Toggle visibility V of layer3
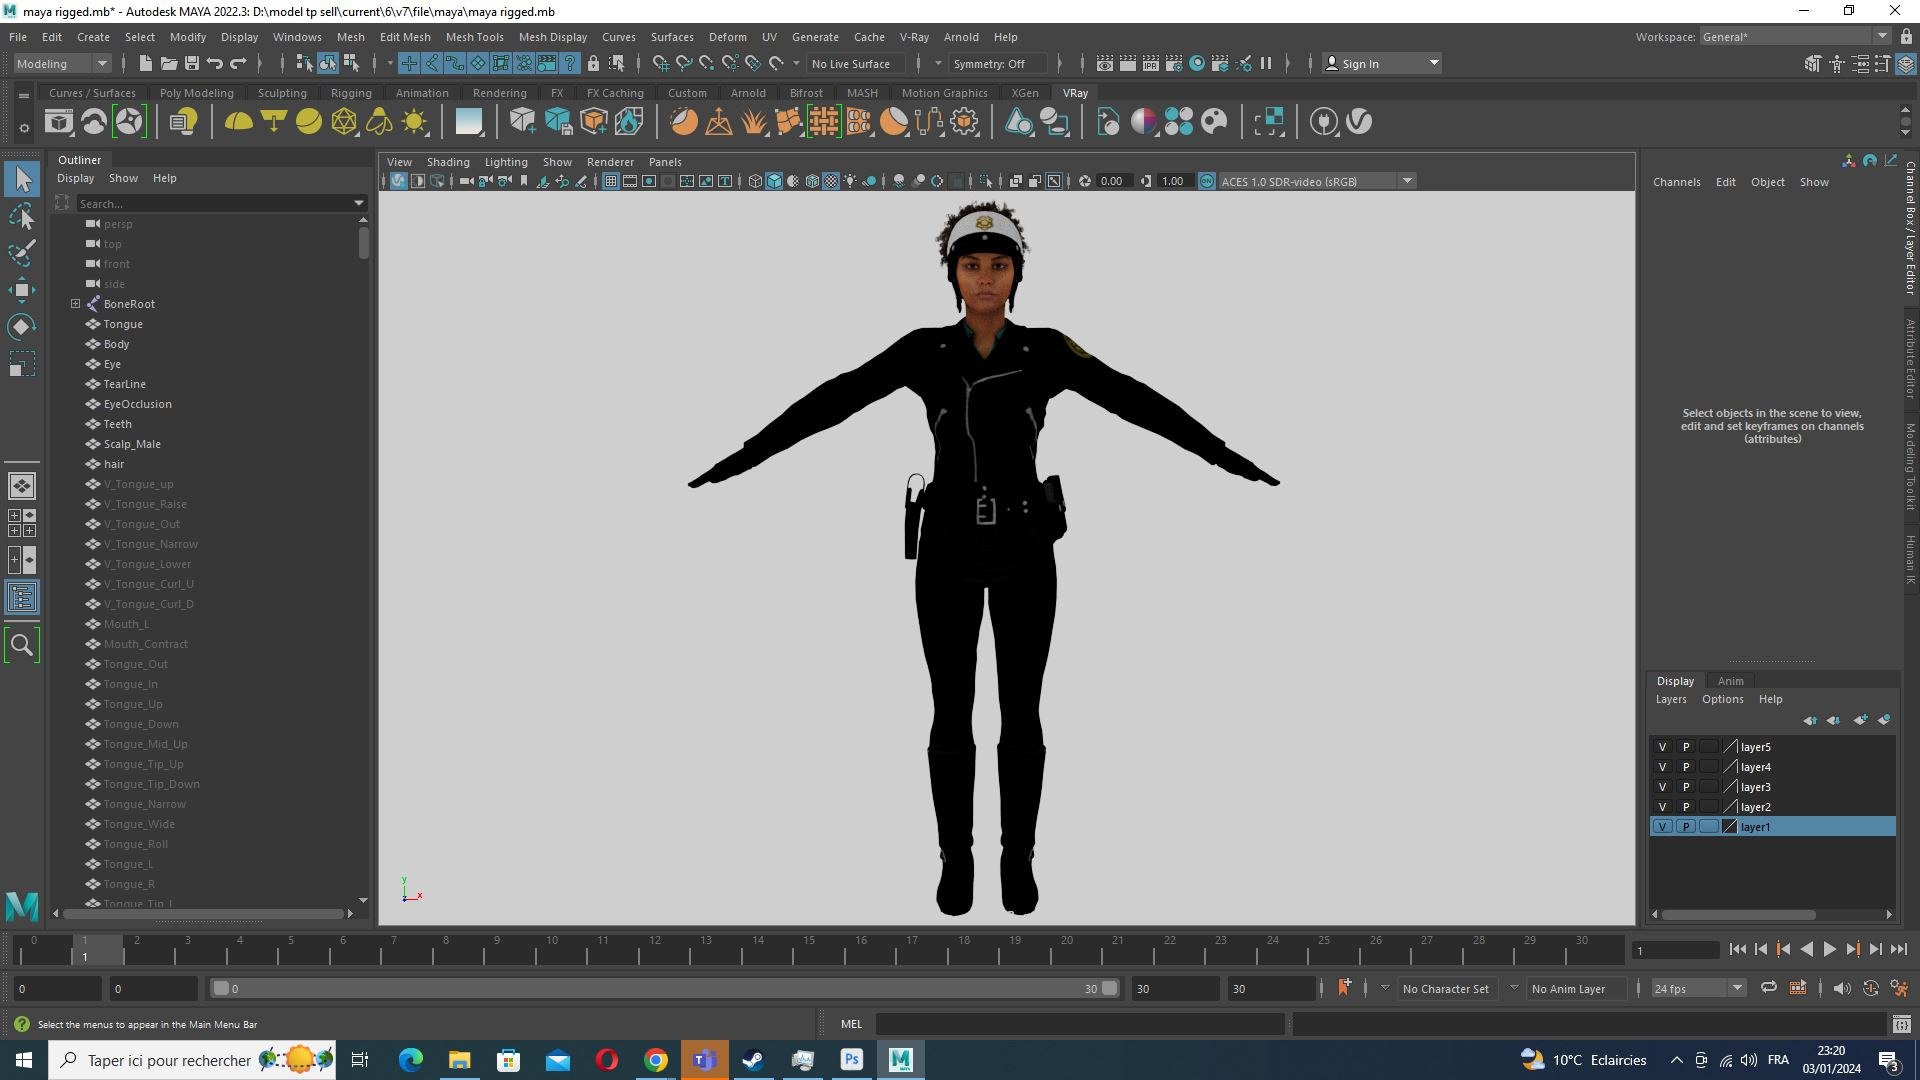The image size is (1920, 1080). point(1662,787)
